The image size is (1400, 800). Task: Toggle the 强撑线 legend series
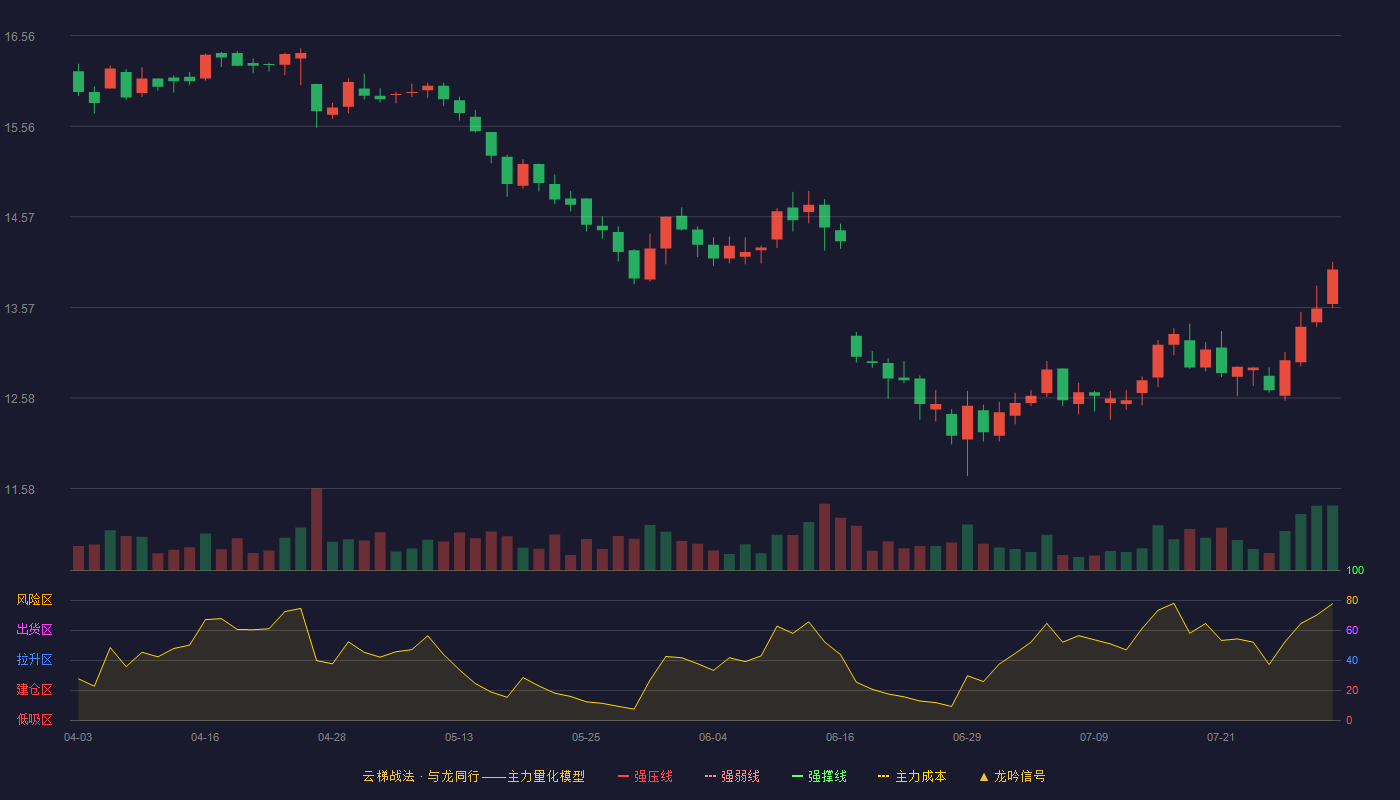pyautogui.click(x=819, y=776)
